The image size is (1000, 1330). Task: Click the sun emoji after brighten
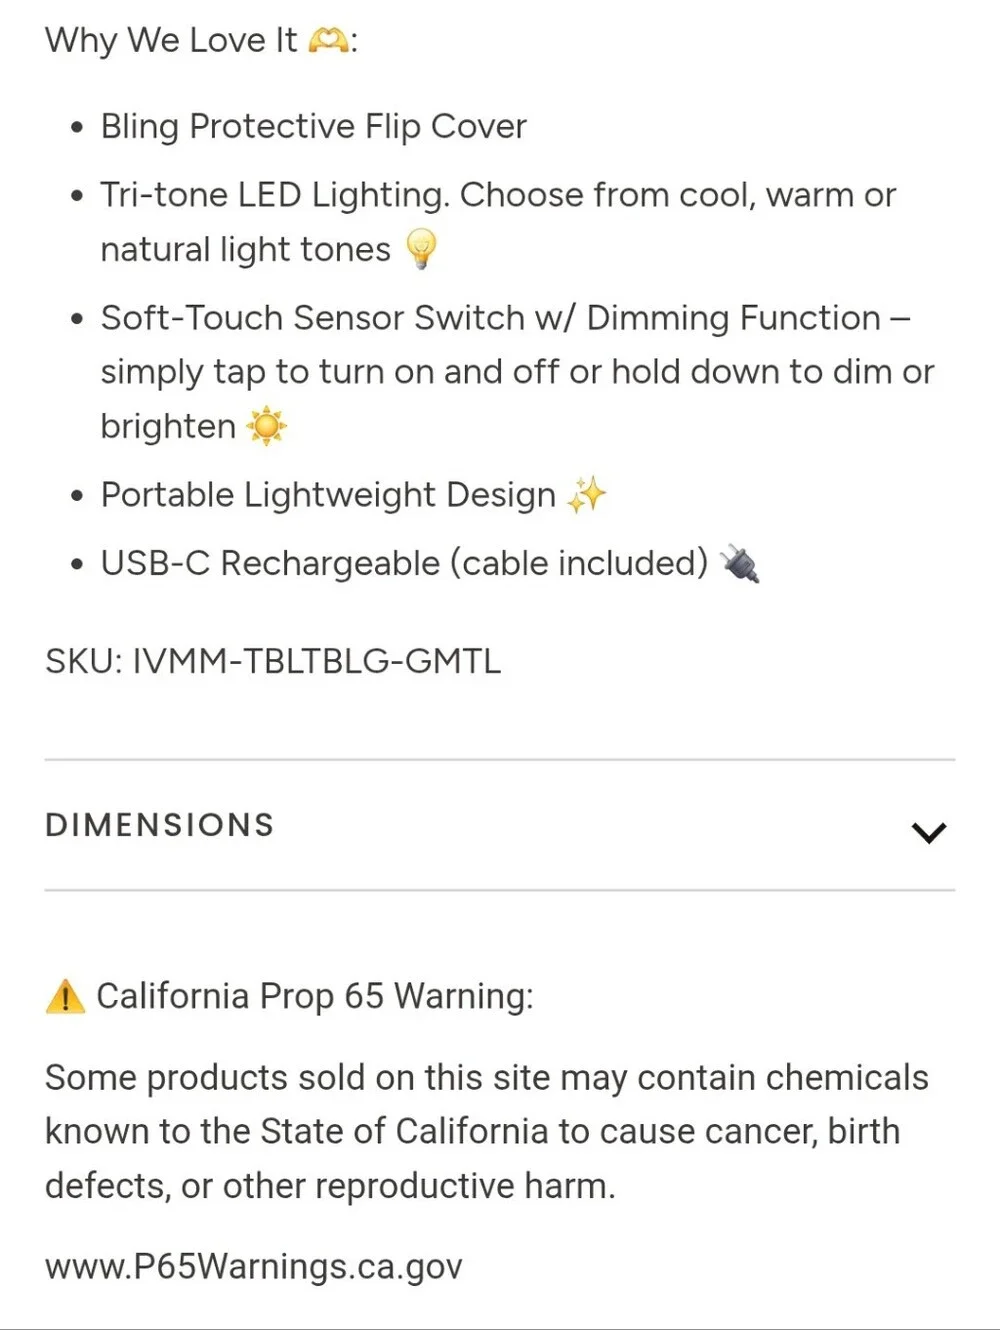tap(266, 426)
